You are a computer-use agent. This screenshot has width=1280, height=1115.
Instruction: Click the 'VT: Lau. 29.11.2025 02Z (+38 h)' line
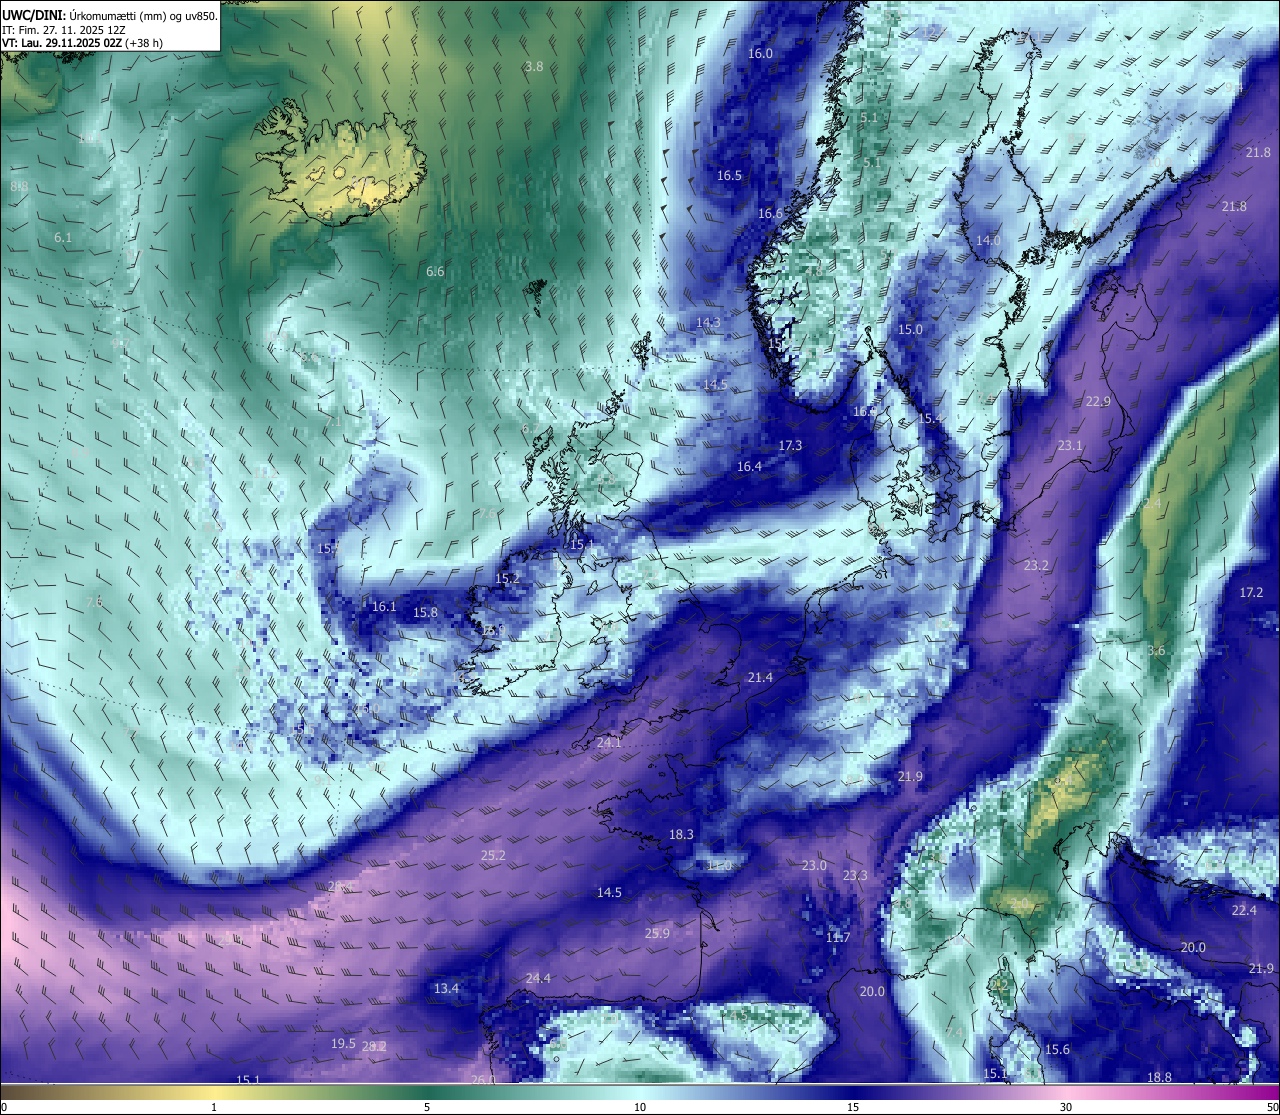(x=82, y=43)
